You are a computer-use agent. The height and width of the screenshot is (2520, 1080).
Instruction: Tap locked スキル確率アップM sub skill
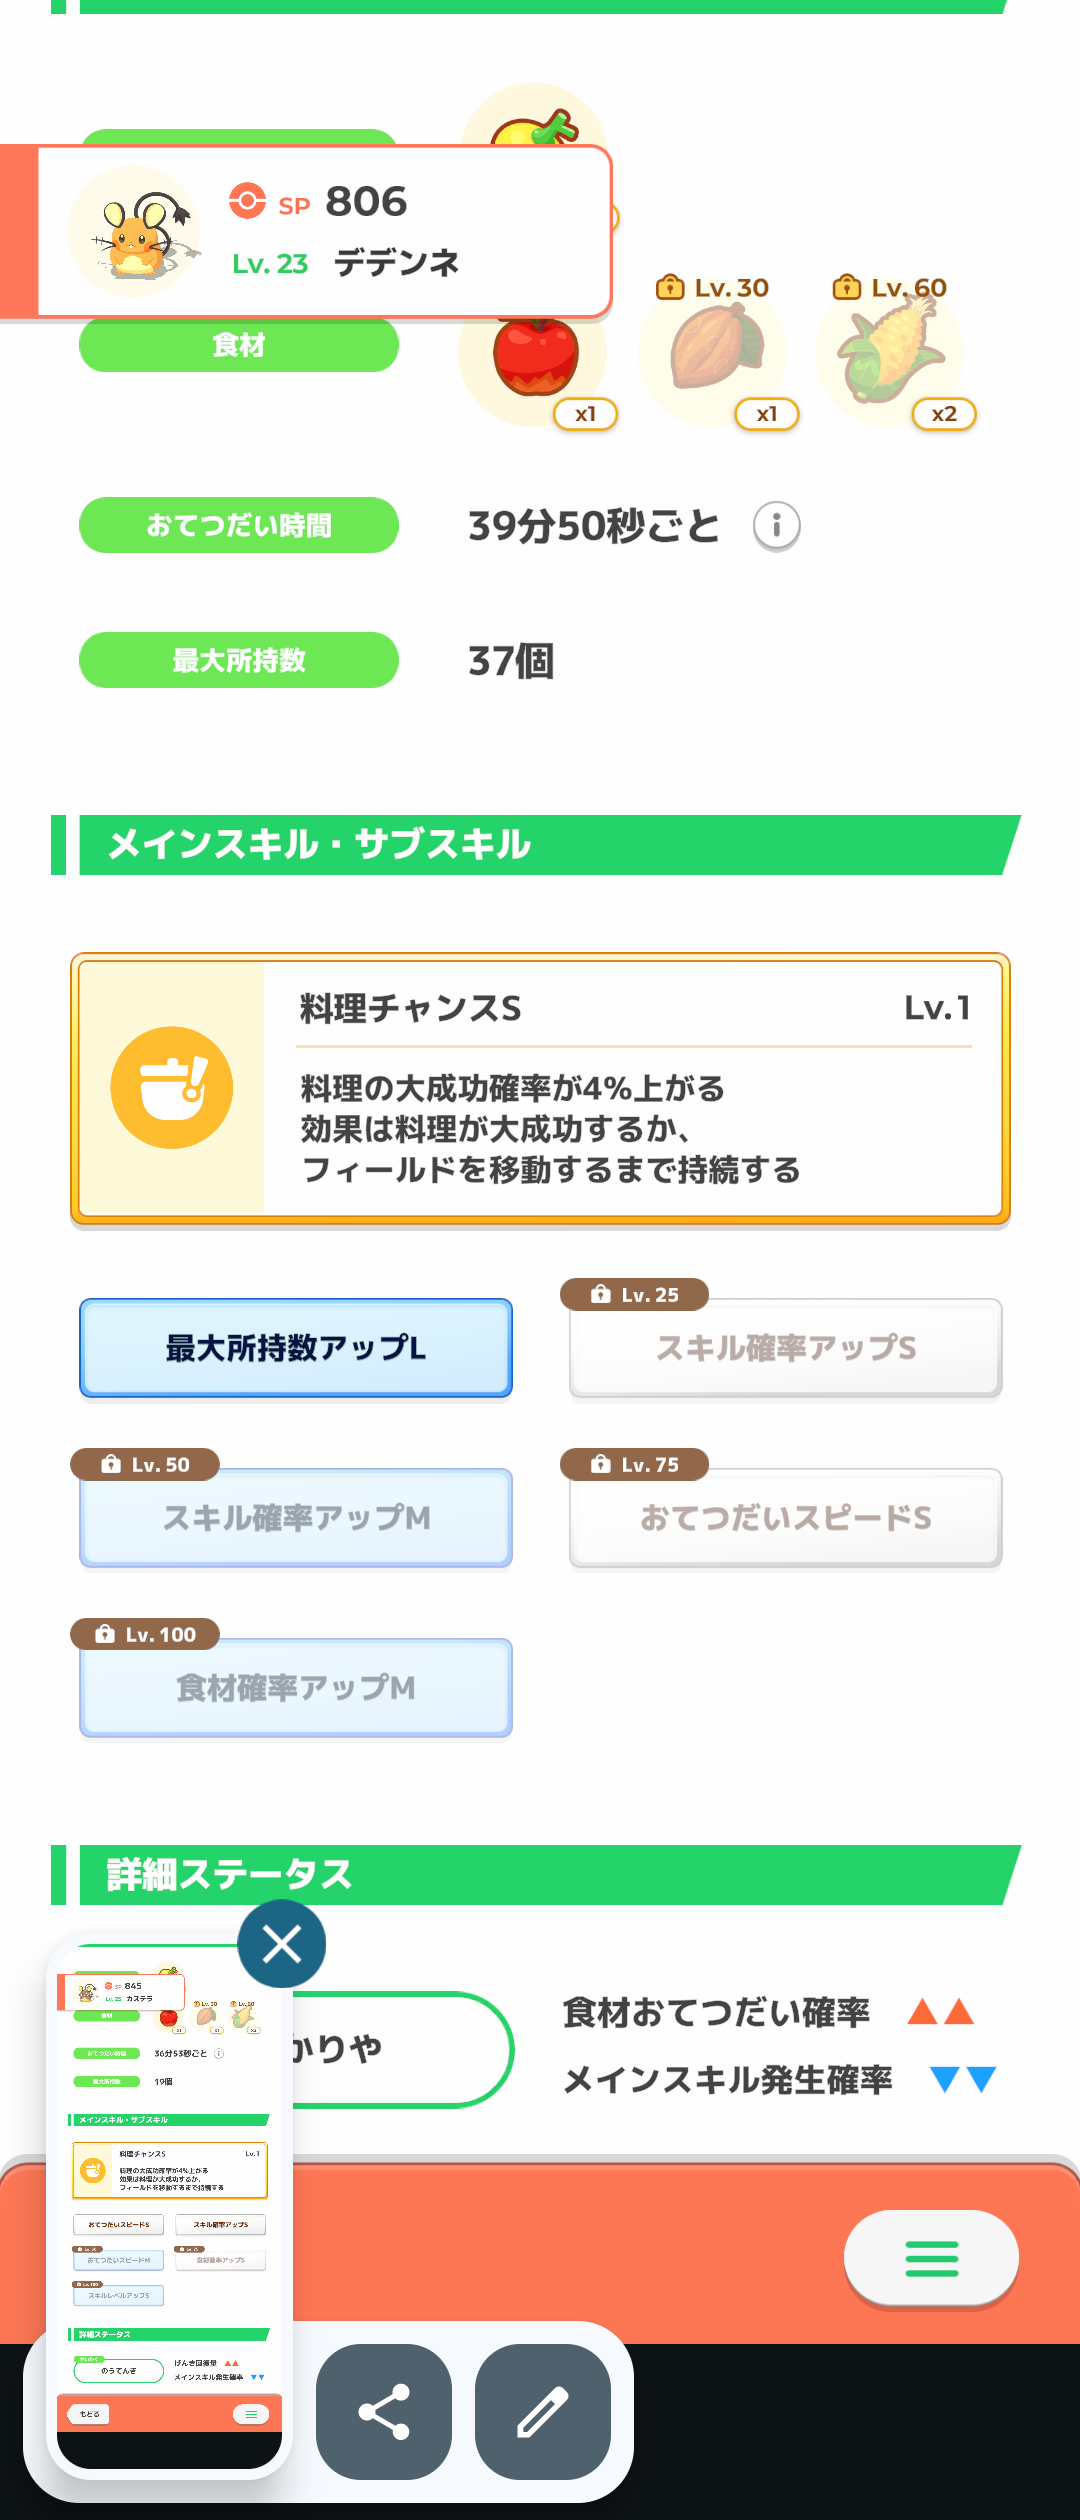click(x=296, y=1517)
